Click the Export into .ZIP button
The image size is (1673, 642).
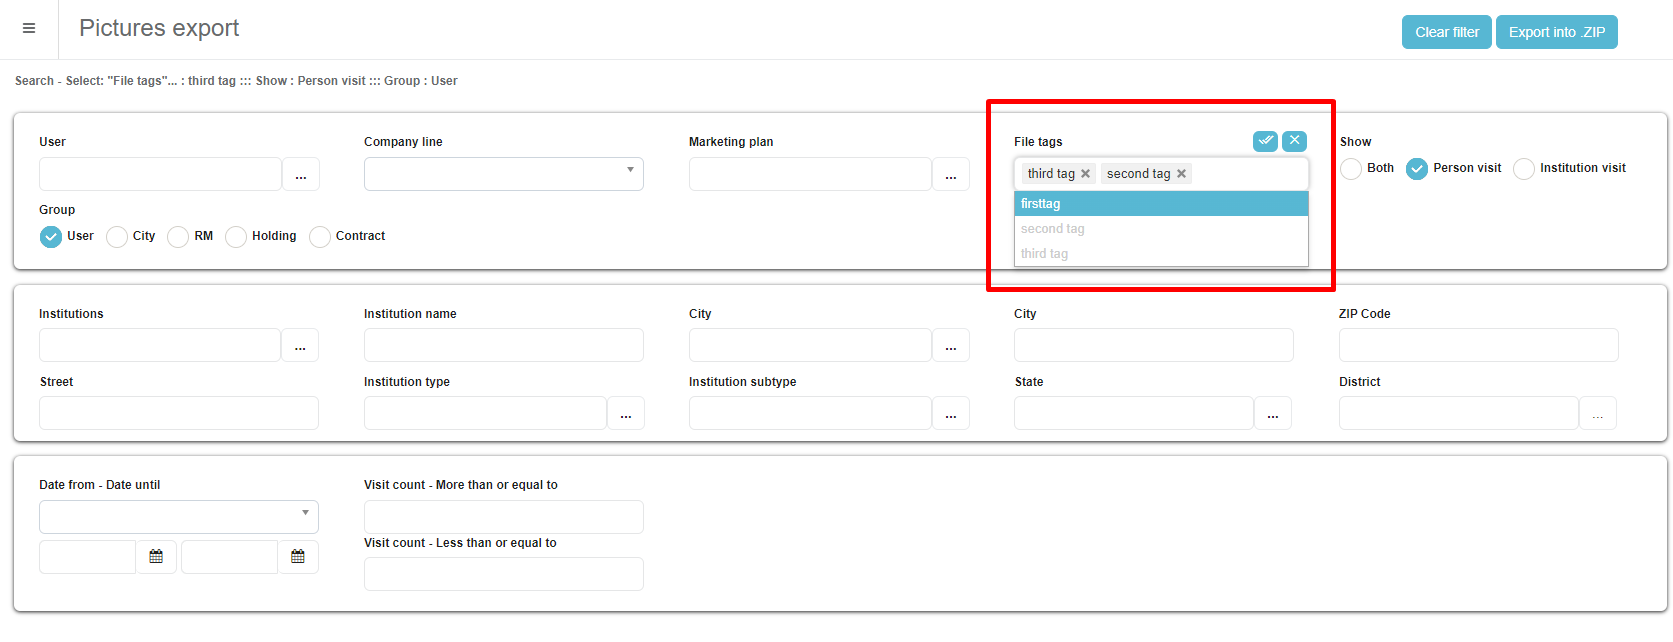point(1556,32)
